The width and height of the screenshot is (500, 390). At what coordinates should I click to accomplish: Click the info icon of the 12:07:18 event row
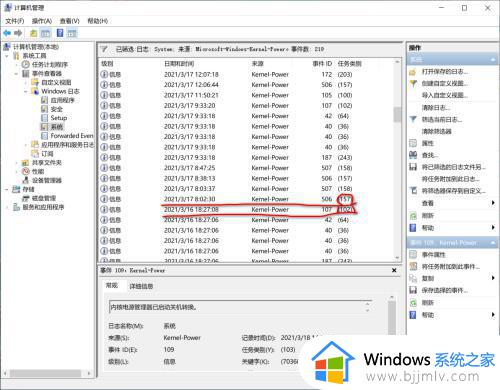coord(104,74)
